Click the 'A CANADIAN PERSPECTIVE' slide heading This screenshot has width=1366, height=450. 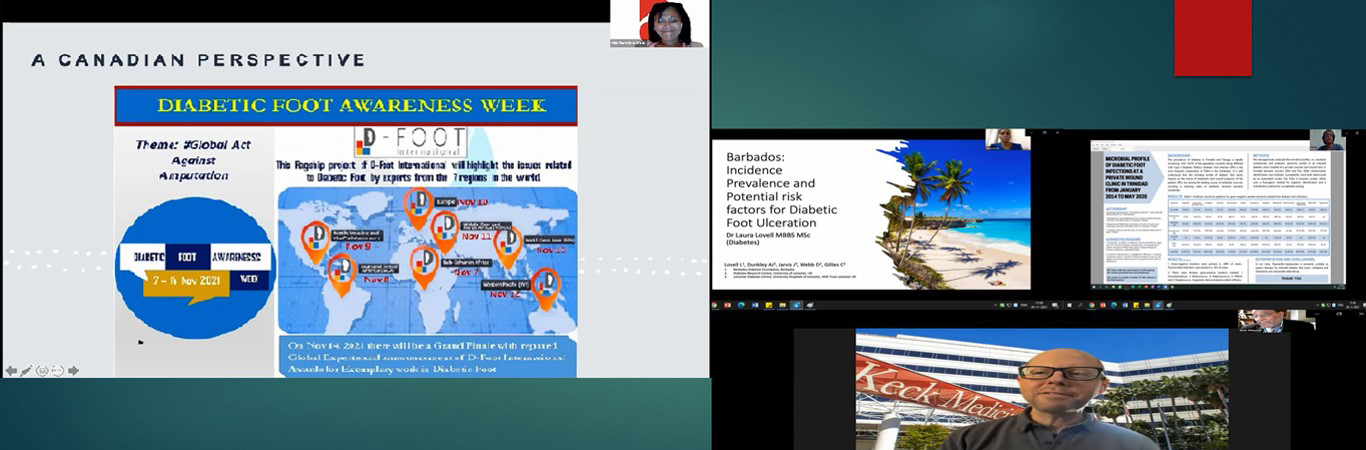[198, 60]
